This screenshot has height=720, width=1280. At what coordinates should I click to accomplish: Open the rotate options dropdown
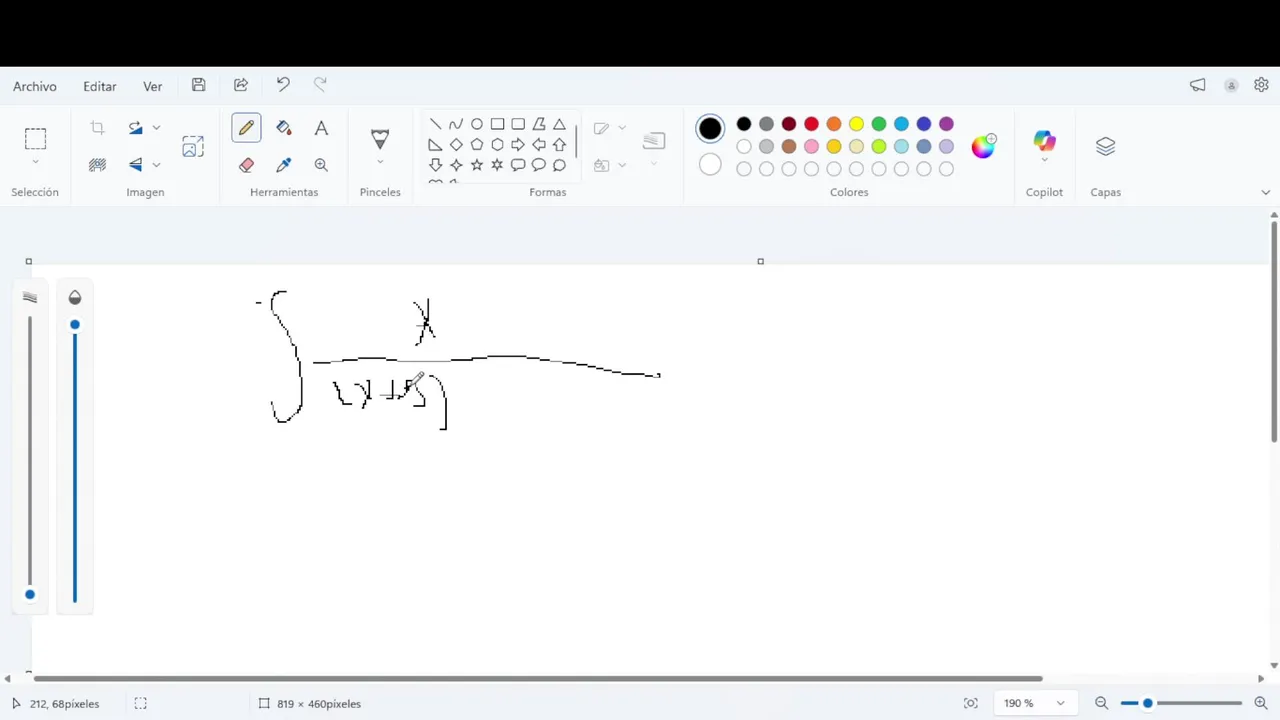[x=156, y=128]
